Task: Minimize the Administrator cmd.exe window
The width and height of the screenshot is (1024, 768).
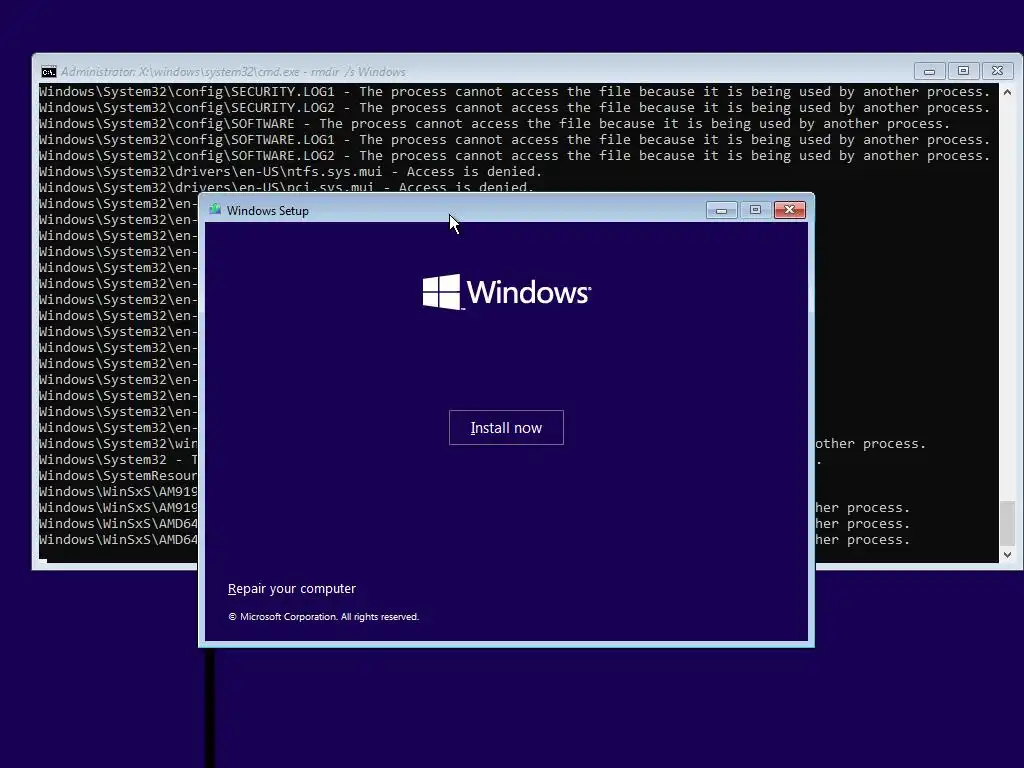Action: (x=929, y=71)
